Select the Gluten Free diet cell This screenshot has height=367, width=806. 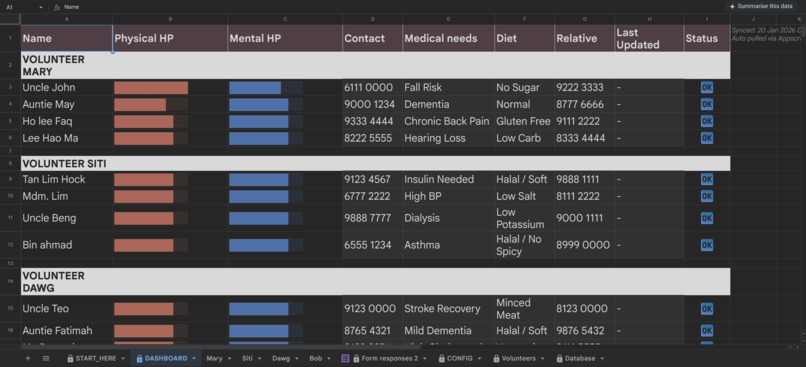coord(524,121)
